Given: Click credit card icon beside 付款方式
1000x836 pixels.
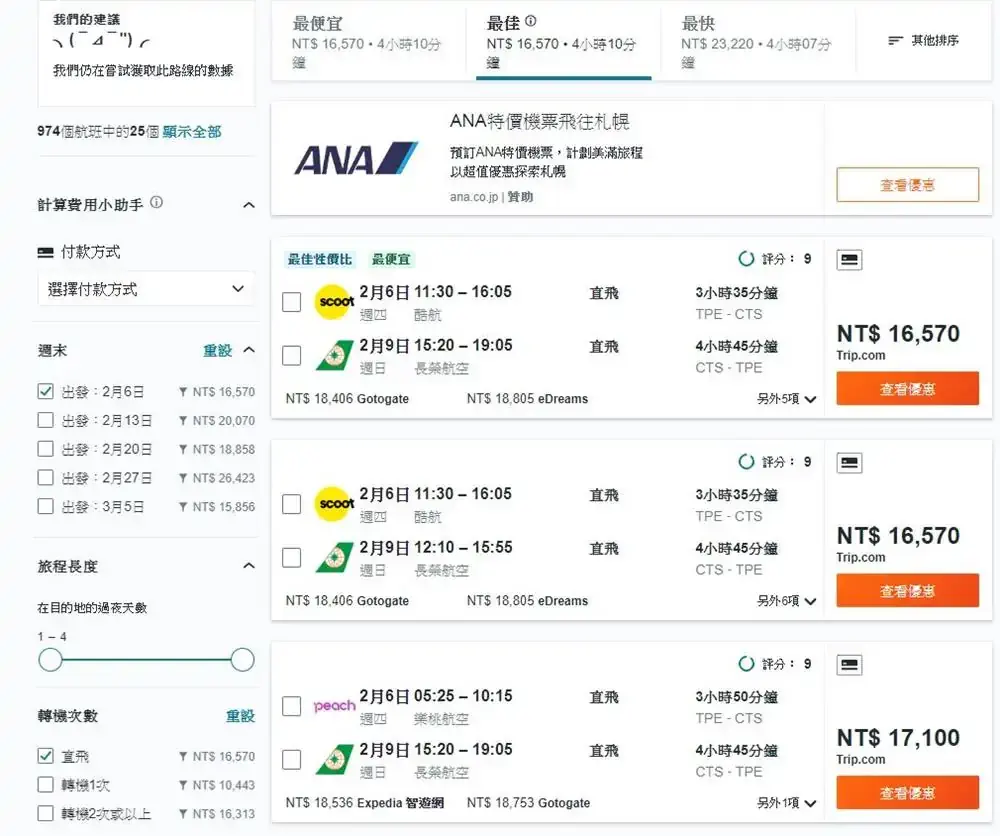Looking at the screenshot, I should pyautogui.click(x=45, y=253).
